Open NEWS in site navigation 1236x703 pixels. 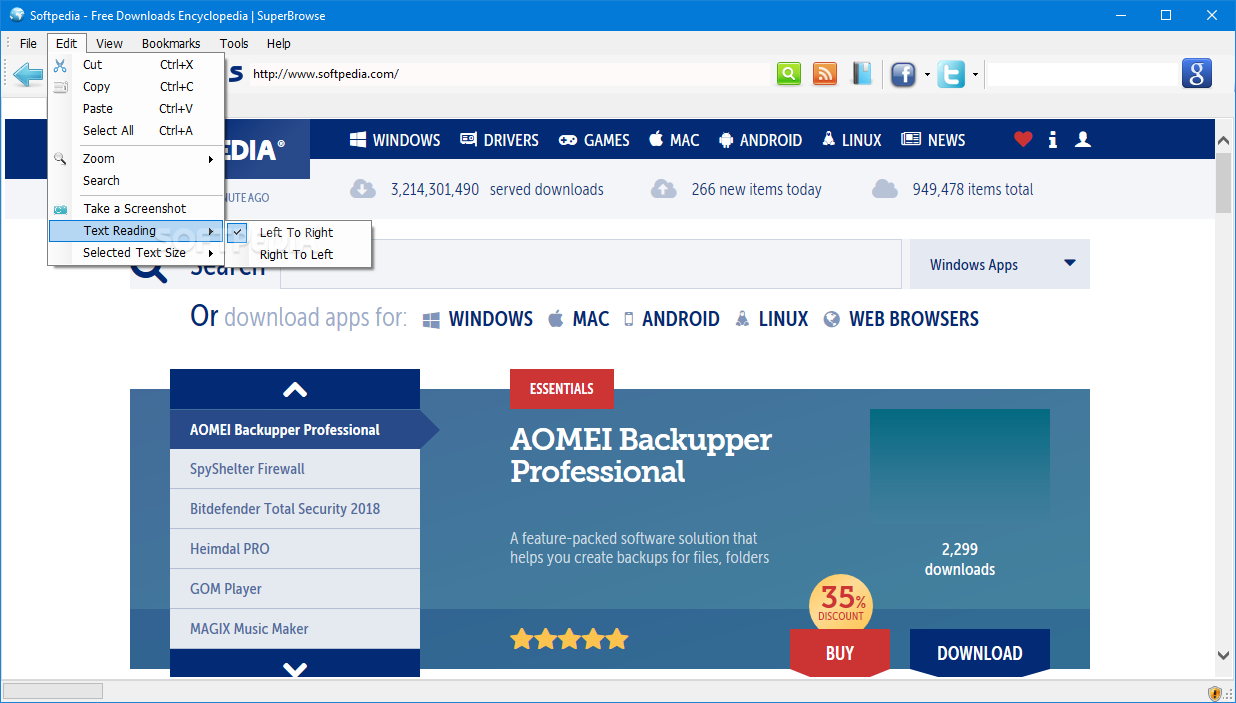[x=933, y=140]
